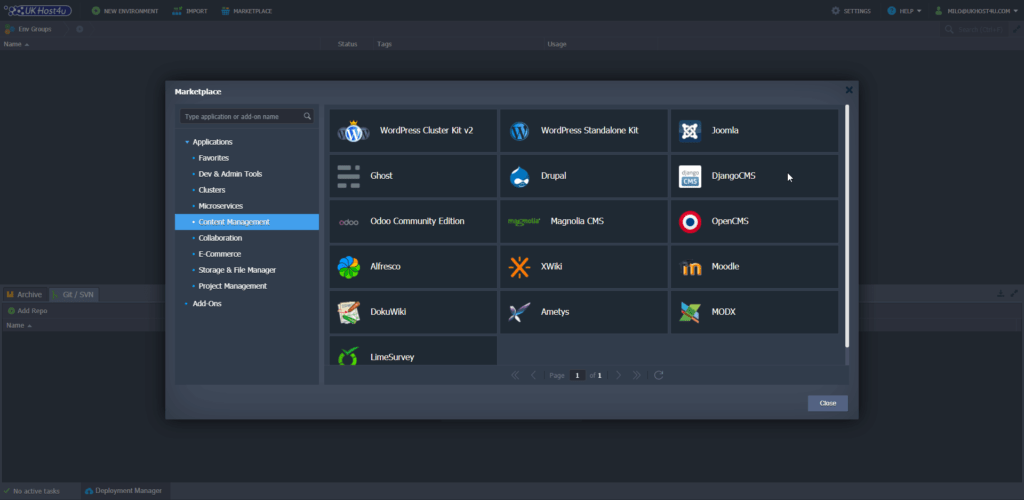Sort repos by Name in Git/SVN panel
The image size is (1024, 500).
[29, 326]
